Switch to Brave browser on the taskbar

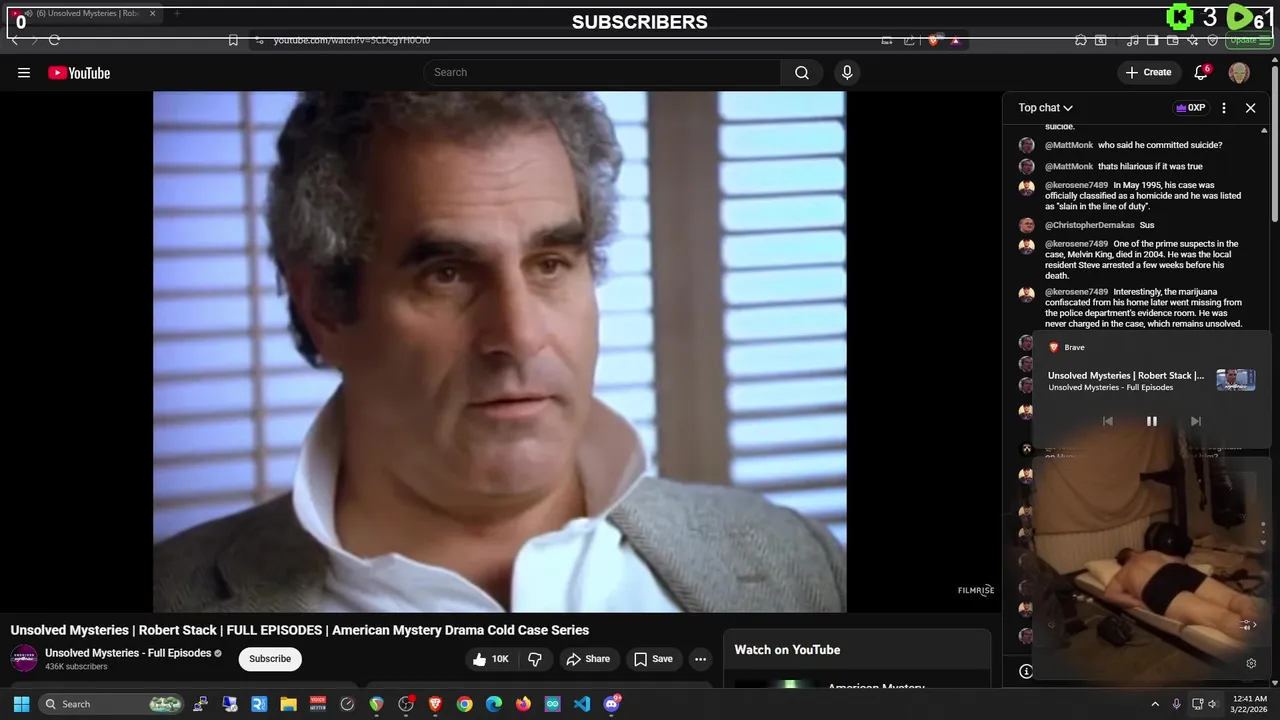(435, 704)
